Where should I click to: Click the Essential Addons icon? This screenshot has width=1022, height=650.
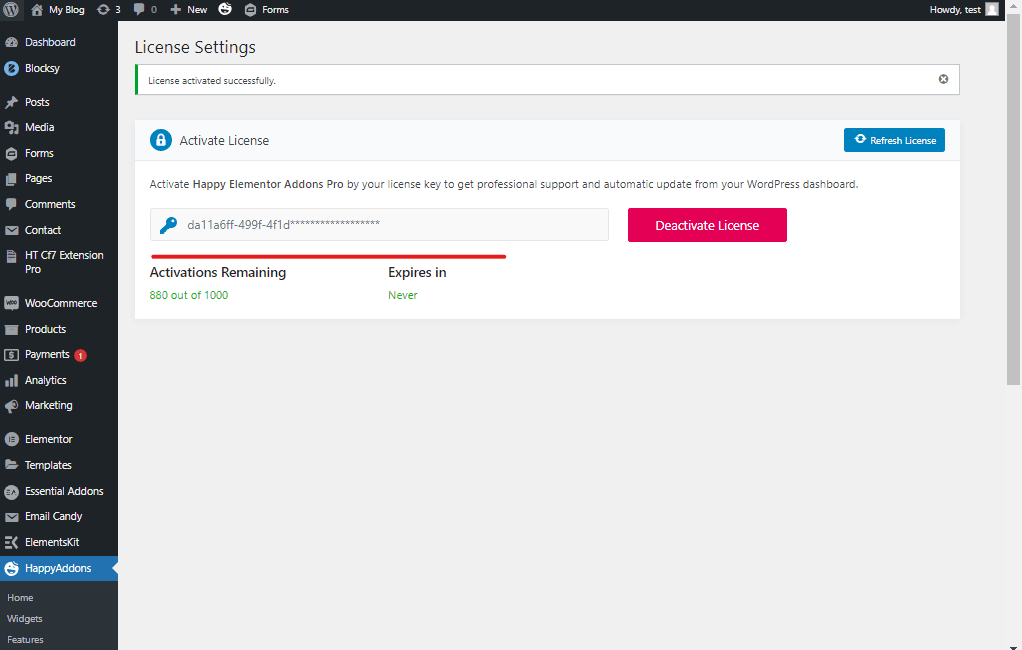pos(11,492)
